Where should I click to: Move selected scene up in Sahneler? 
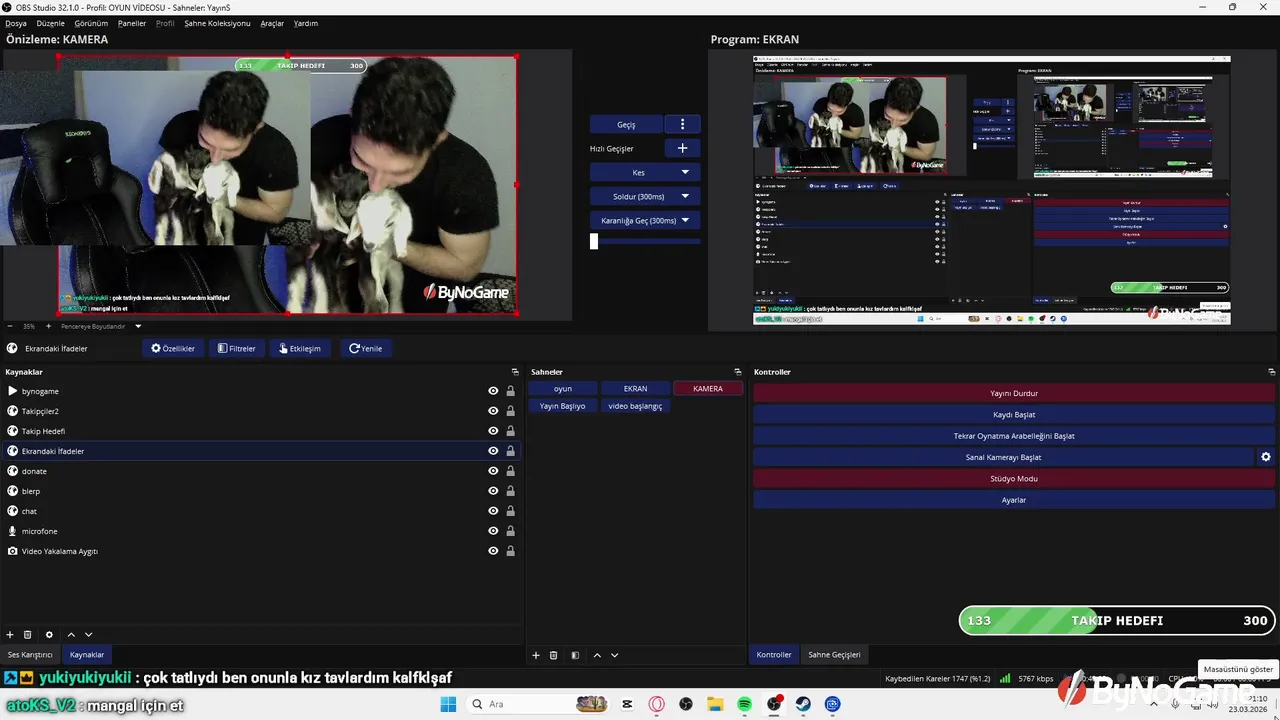click(x=597, y=655)
